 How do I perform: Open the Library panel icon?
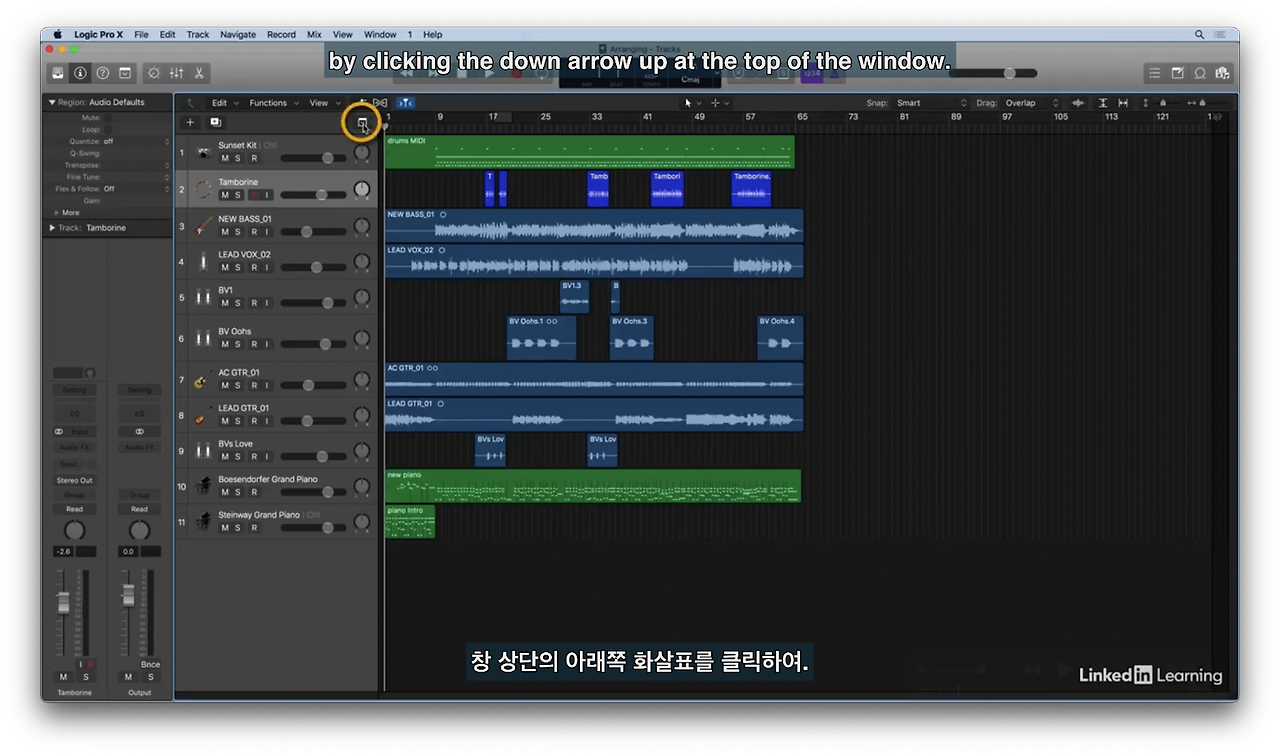(x=58, y=73)
